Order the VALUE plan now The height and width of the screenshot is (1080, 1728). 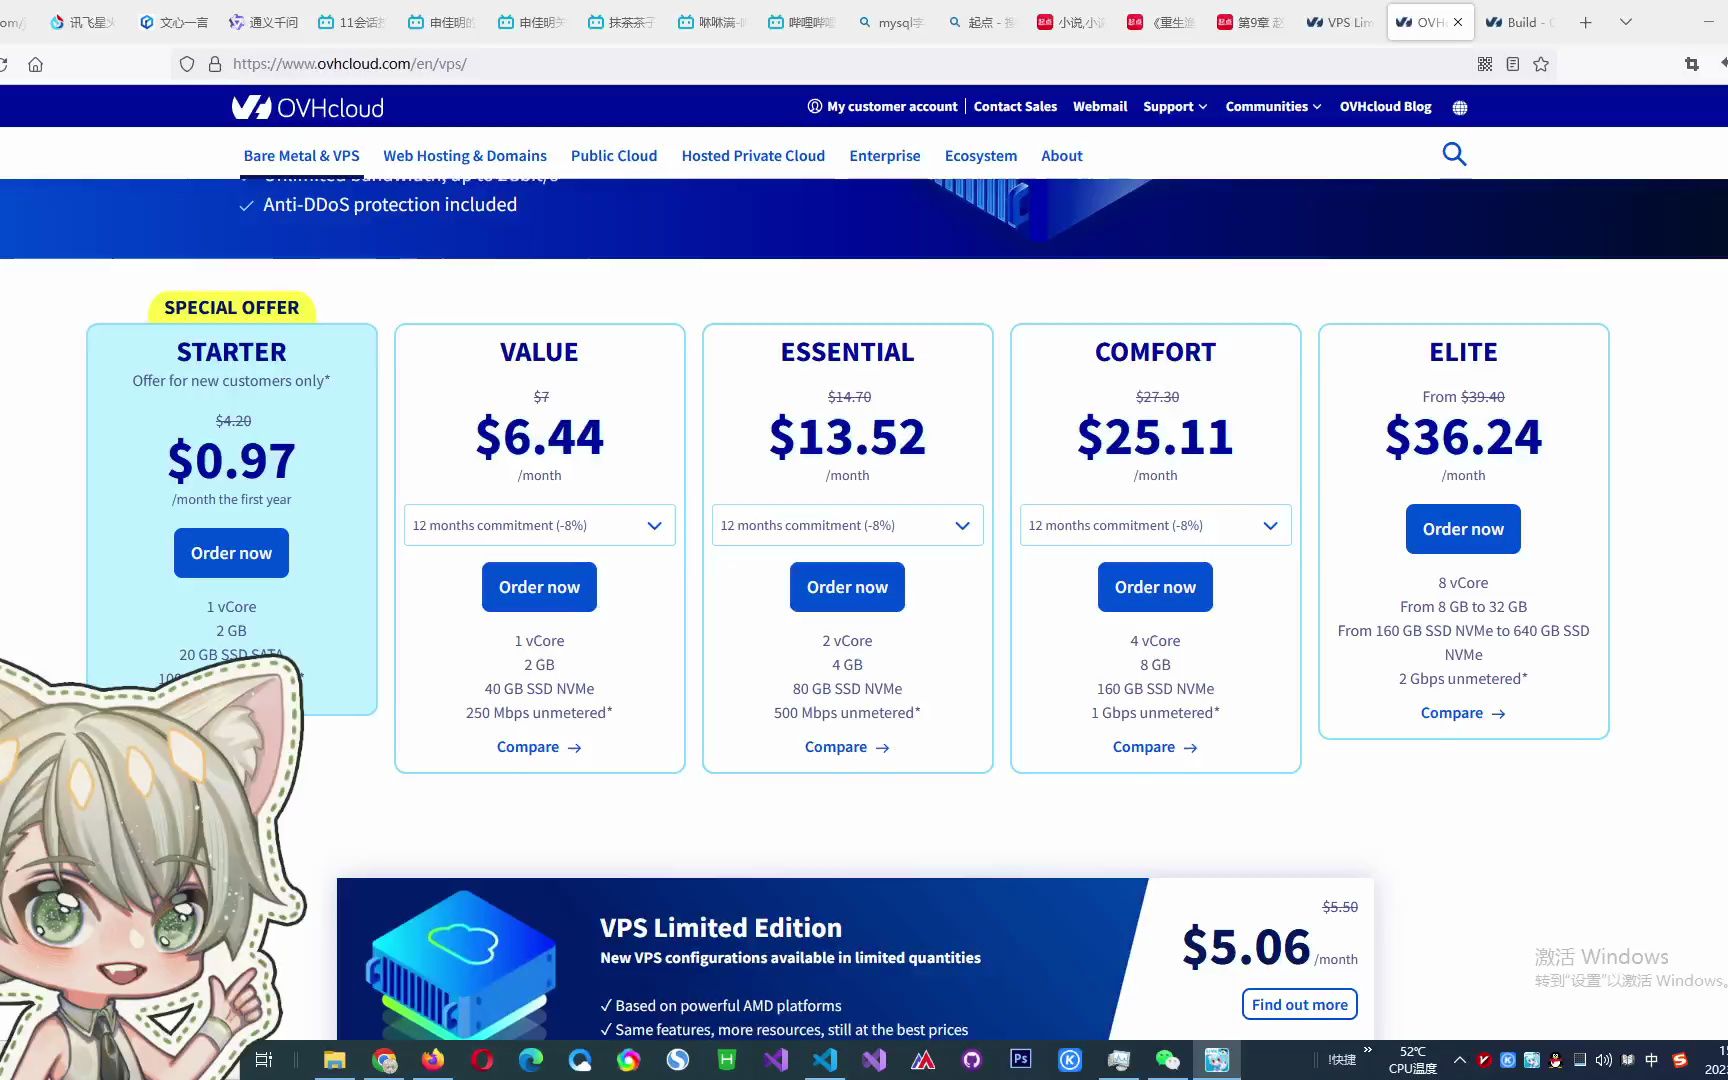tap(539, 587)
